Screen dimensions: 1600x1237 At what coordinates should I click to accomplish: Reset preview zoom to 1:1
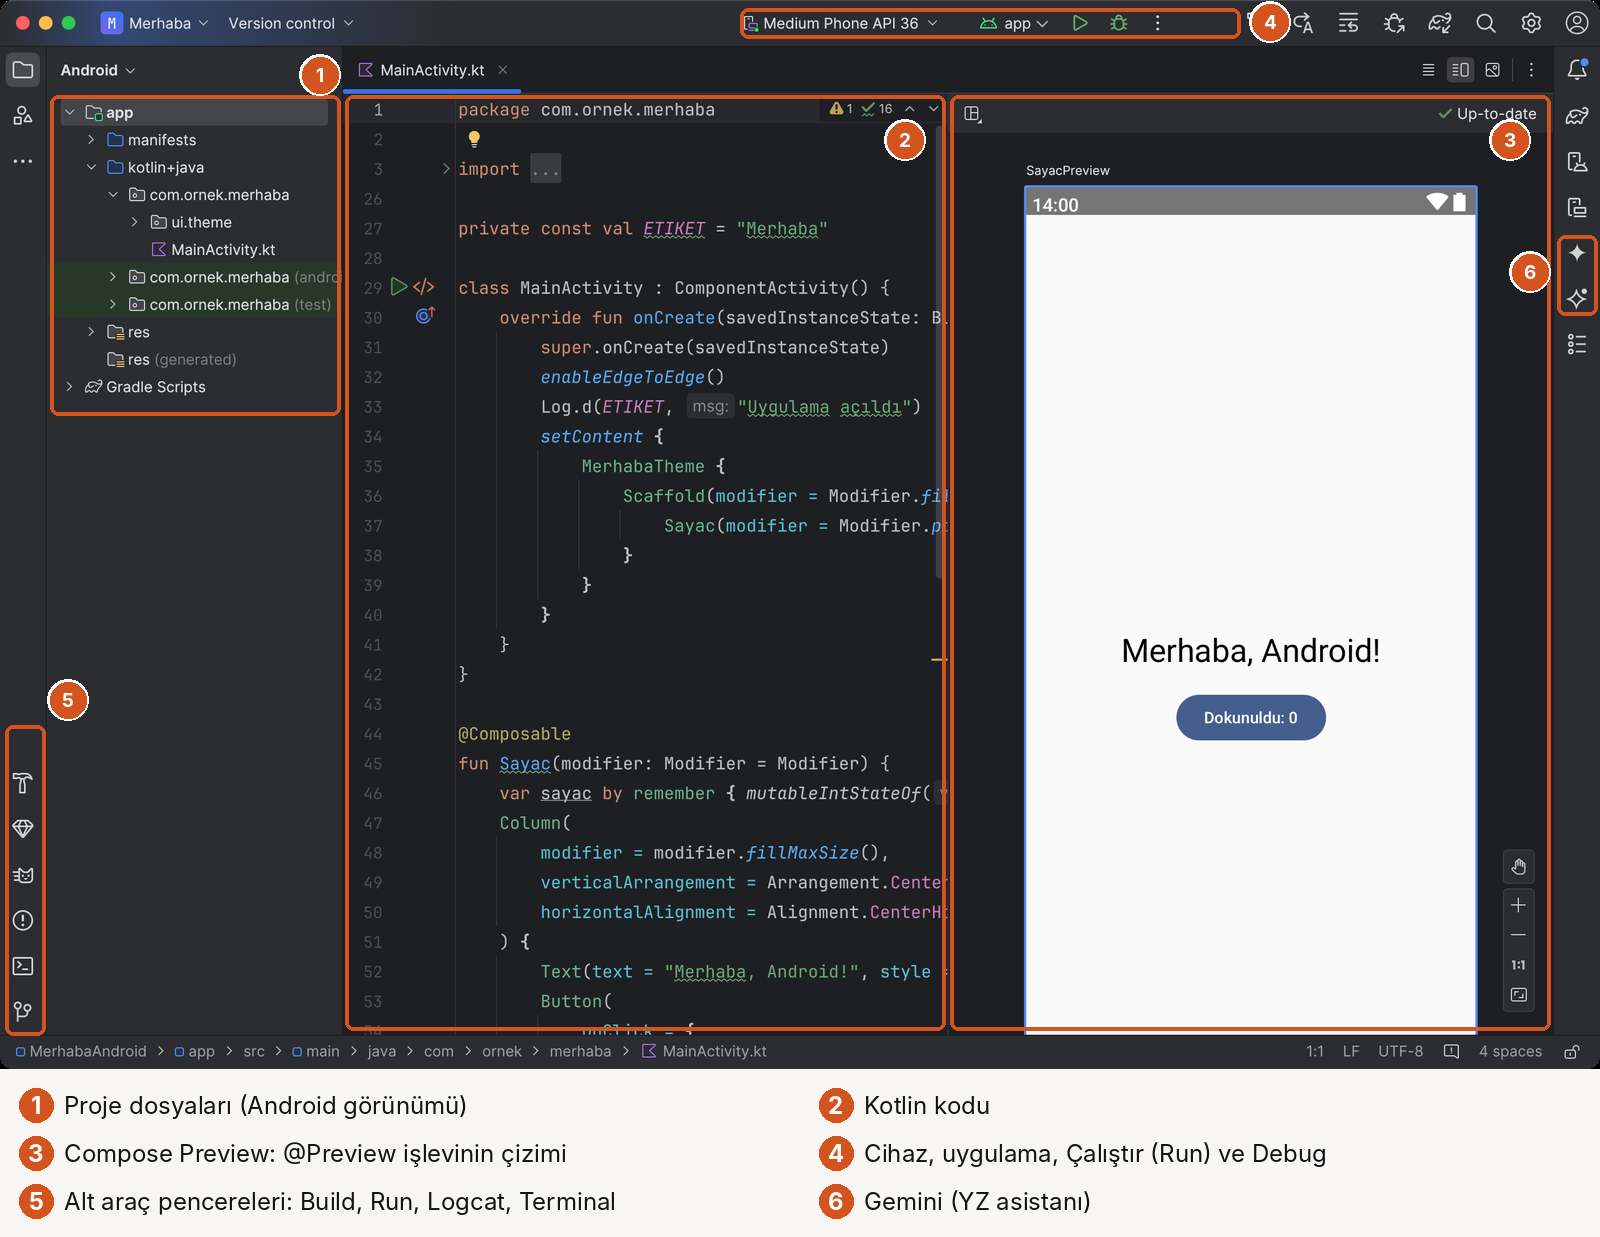coord(1518,965)
